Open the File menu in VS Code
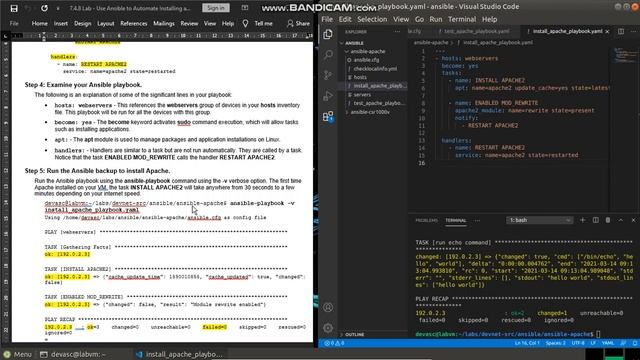640x360 pixels. 327,19
